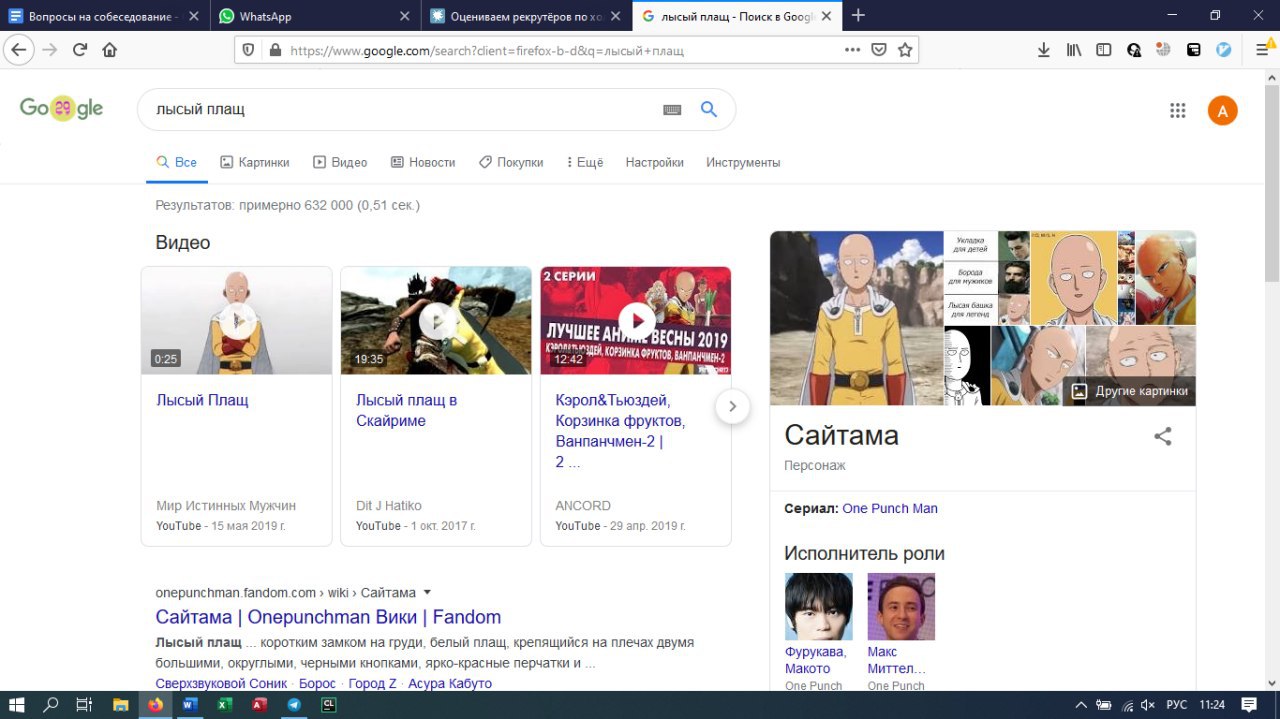The height and width of the screenshot is (719, 1280).
Task: Select Картинки search tab
Action: (x=255, y=162)
